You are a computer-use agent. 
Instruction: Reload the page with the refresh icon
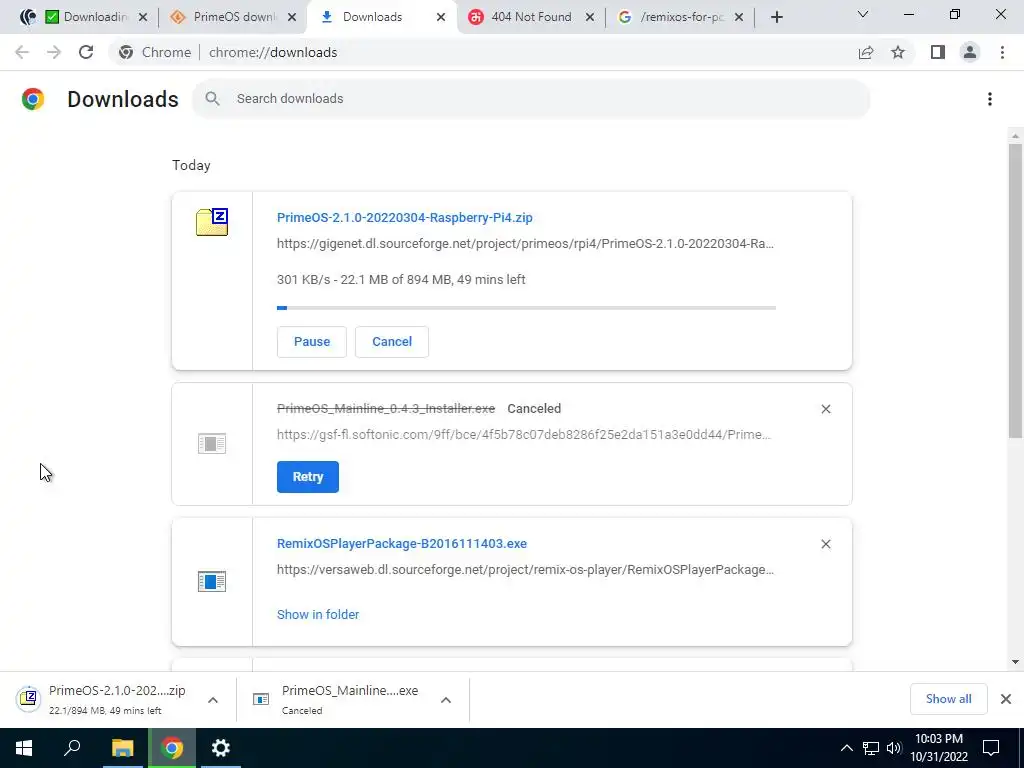coord(86,52)
